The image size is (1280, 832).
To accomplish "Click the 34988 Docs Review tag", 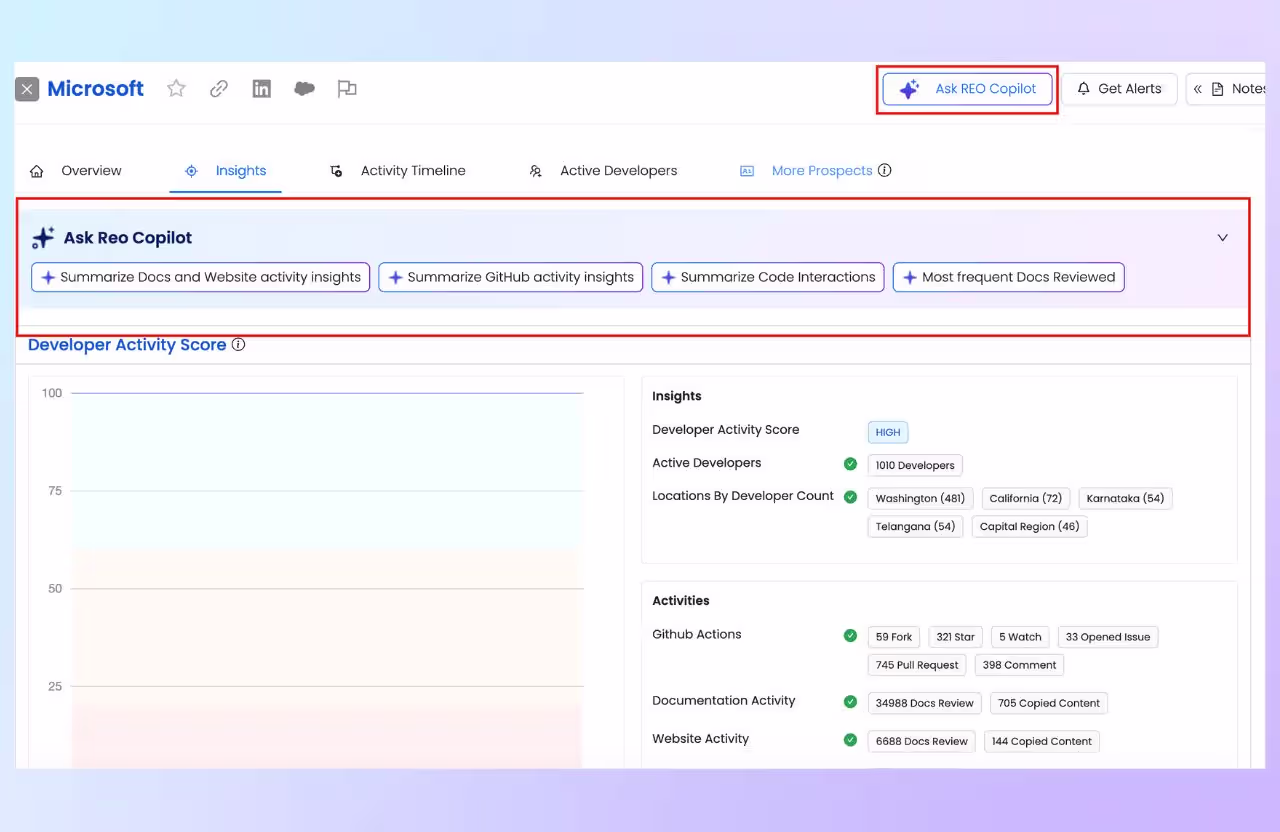I will click(925, 703).
